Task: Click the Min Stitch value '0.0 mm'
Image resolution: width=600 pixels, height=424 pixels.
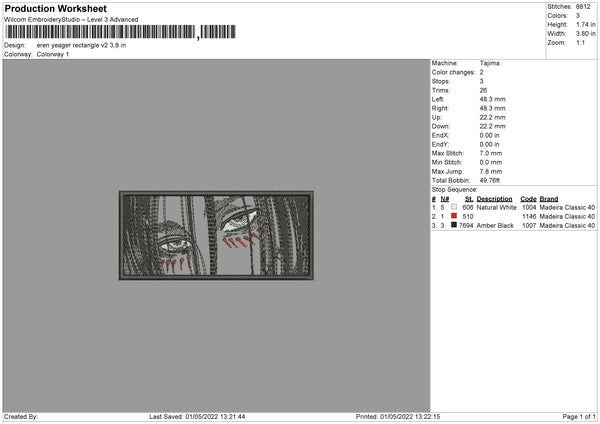Action: [491, 162]
